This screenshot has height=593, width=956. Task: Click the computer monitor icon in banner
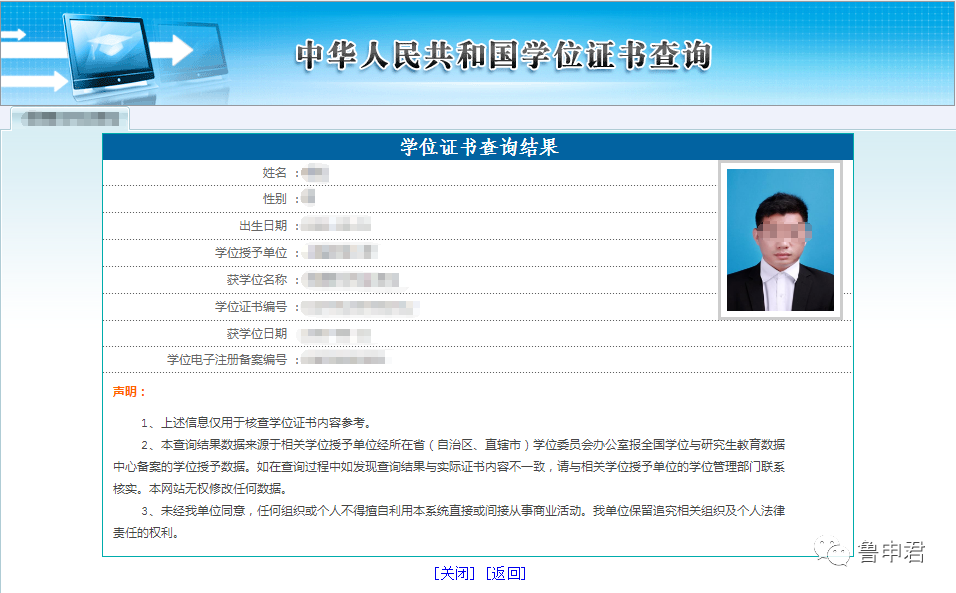point(109,54)
